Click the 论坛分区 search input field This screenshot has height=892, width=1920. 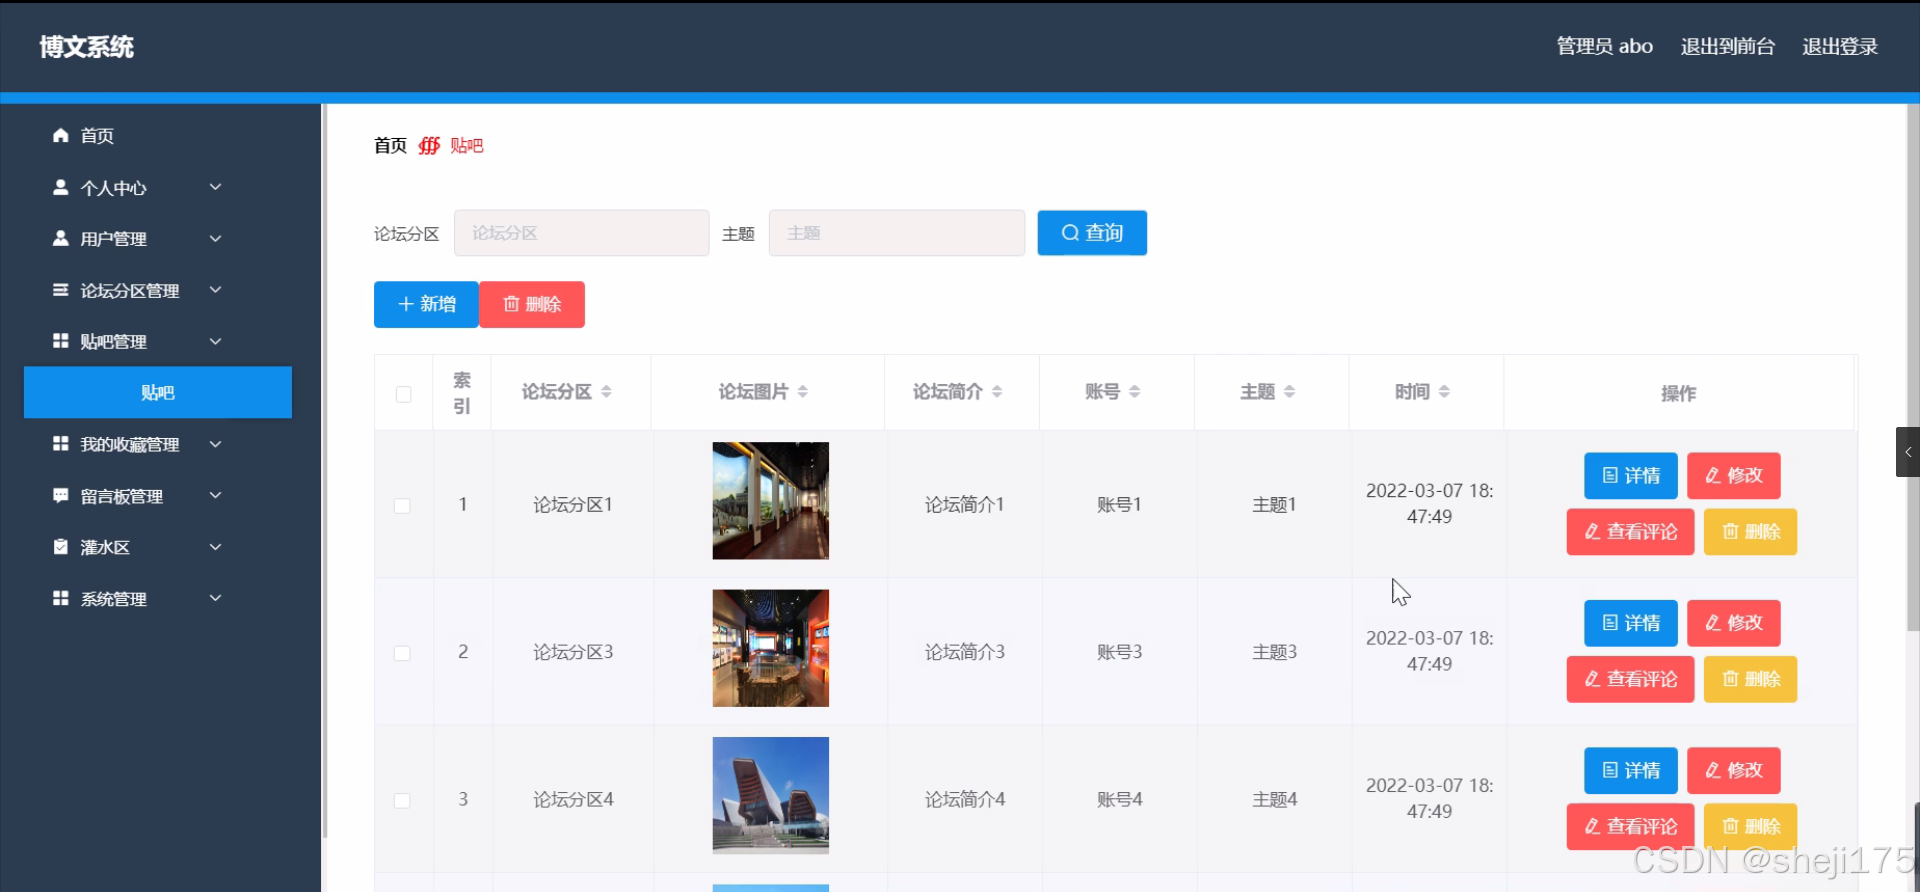point(582,233)
